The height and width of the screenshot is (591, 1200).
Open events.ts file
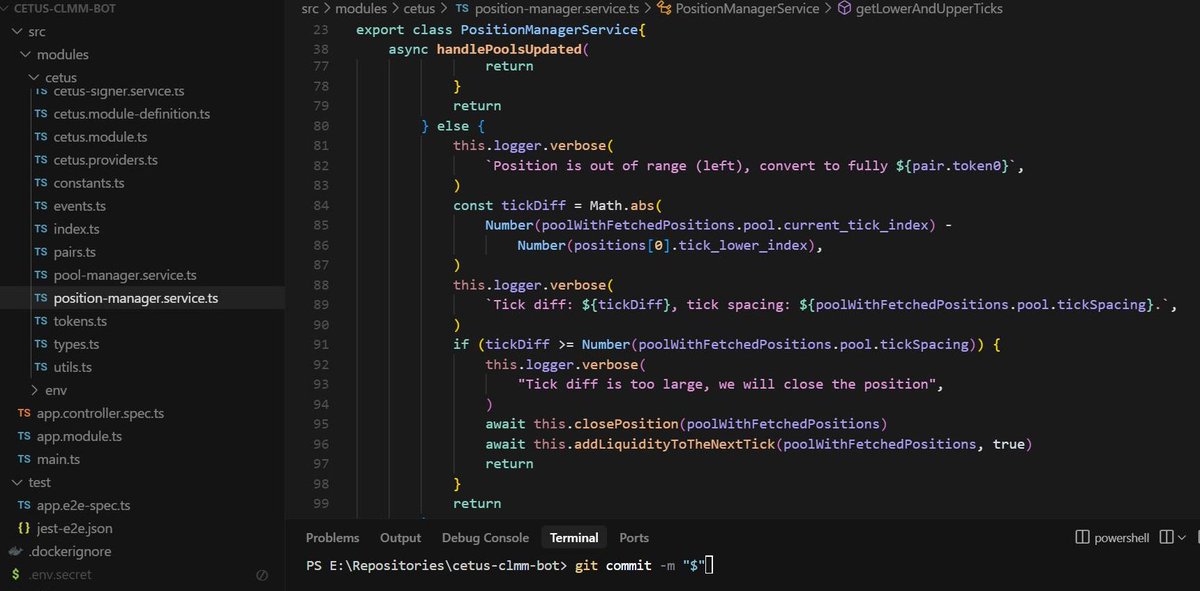click(x=79, y=206)
